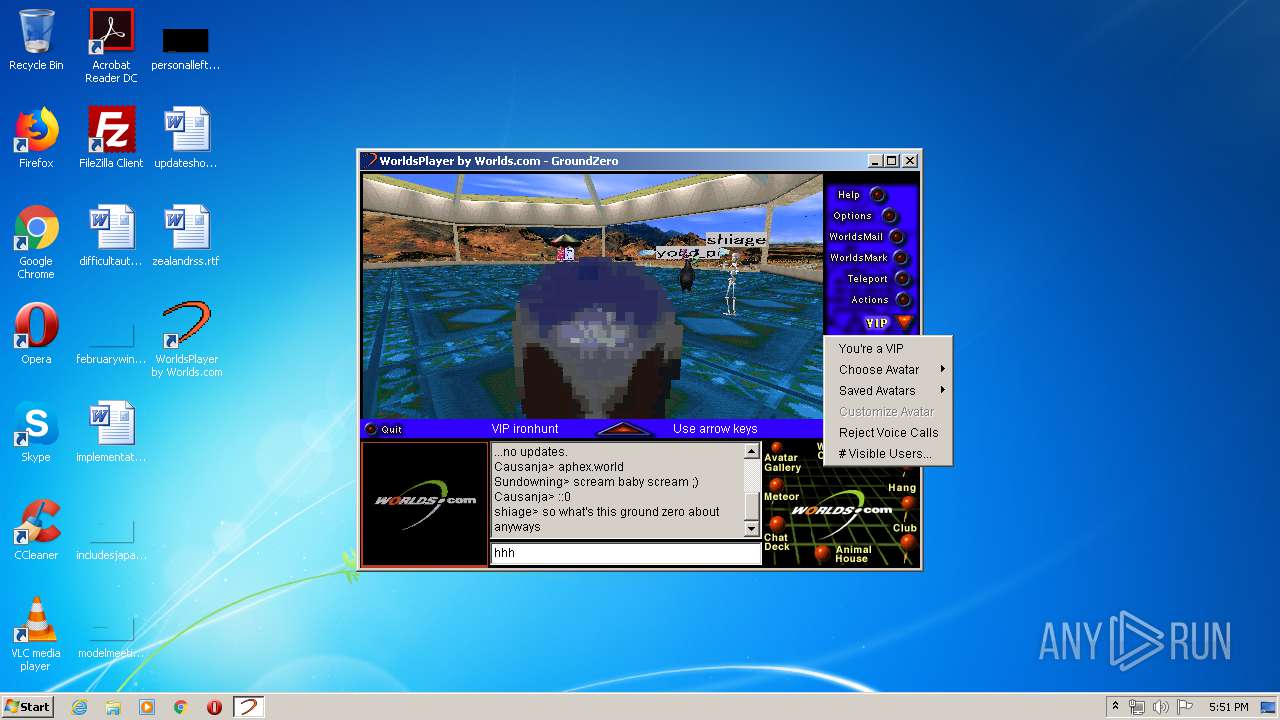The width and height of the screenshot is (1280, 720).
Task: Open the FileZilla Client shortcut
Action: [x=111, y=138]
